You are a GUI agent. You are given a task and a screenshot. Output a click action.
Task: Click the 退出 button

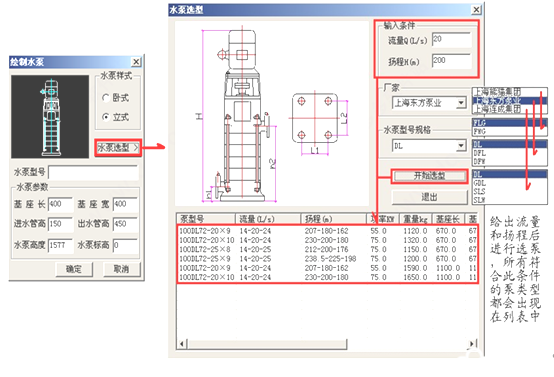click(429, 197)
